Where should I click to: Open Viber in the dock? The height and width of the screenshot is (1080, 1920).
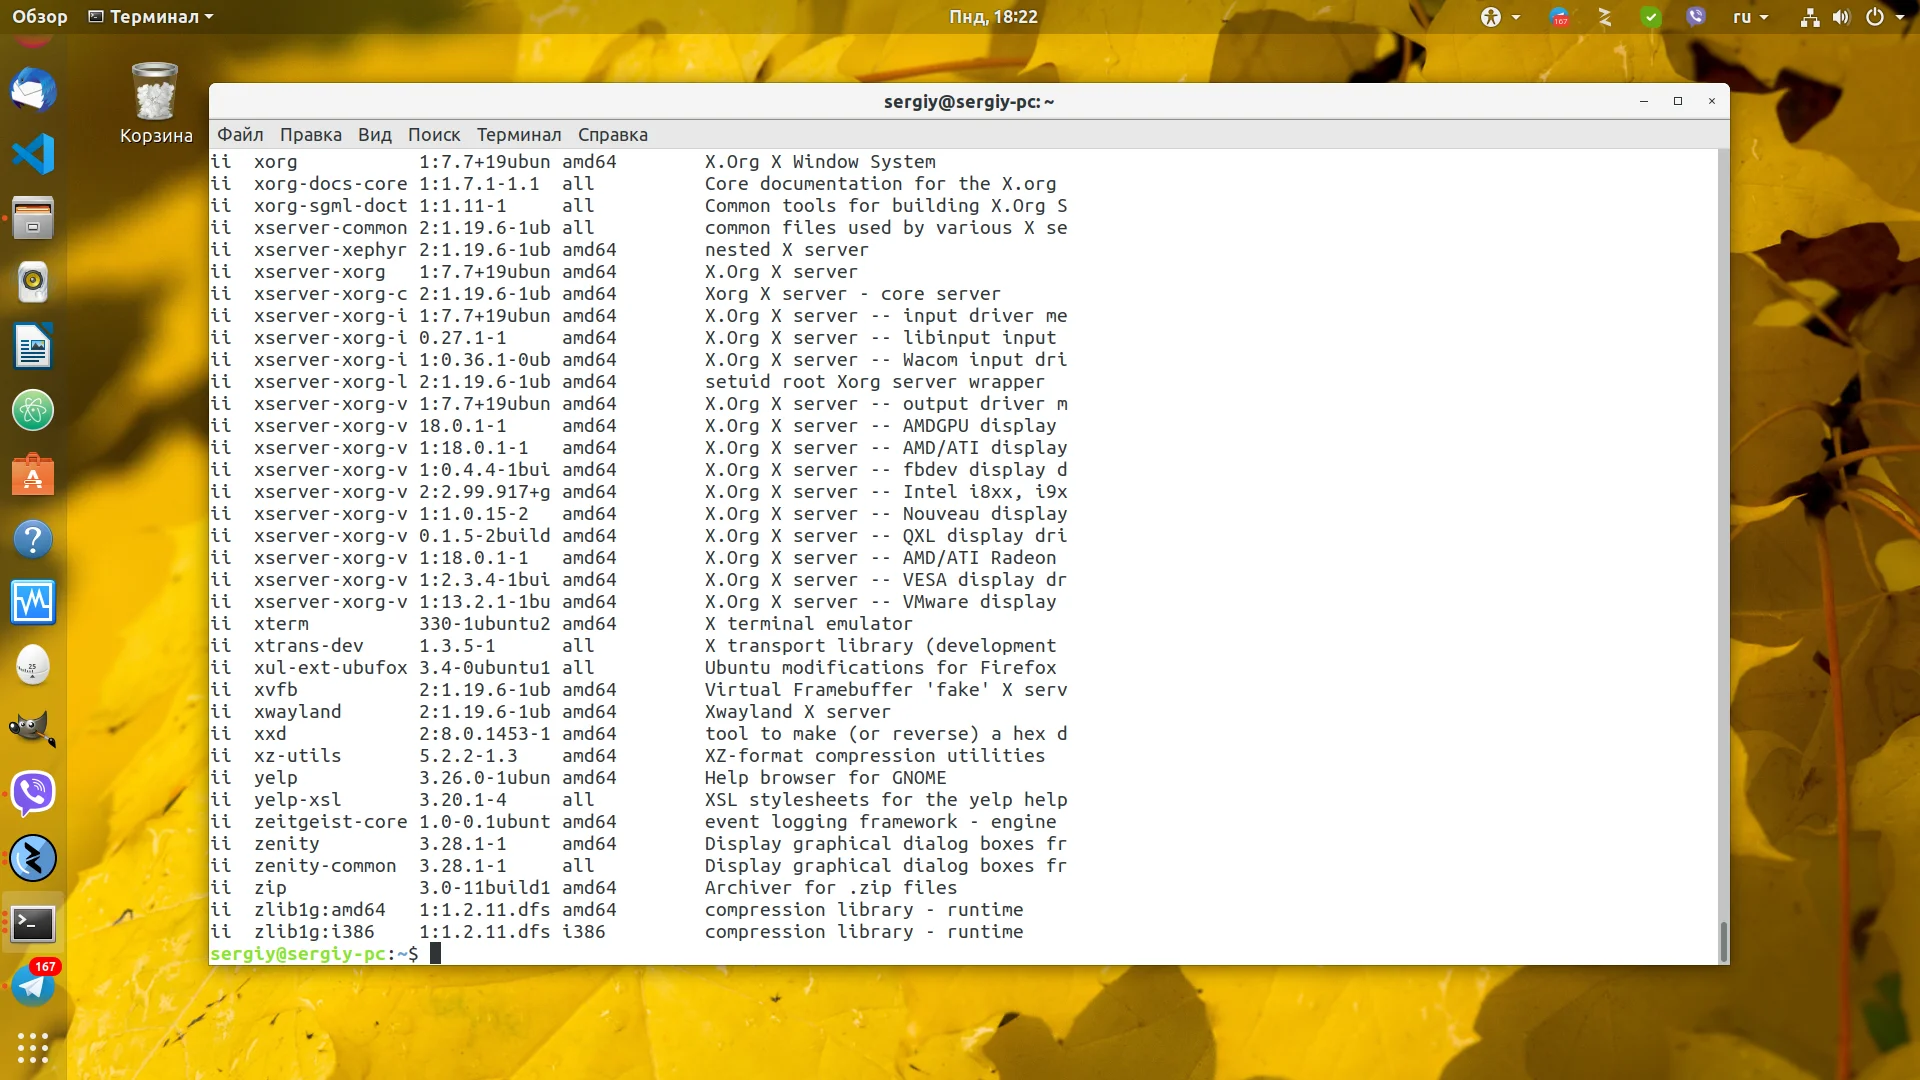click(x=33, y=794)
